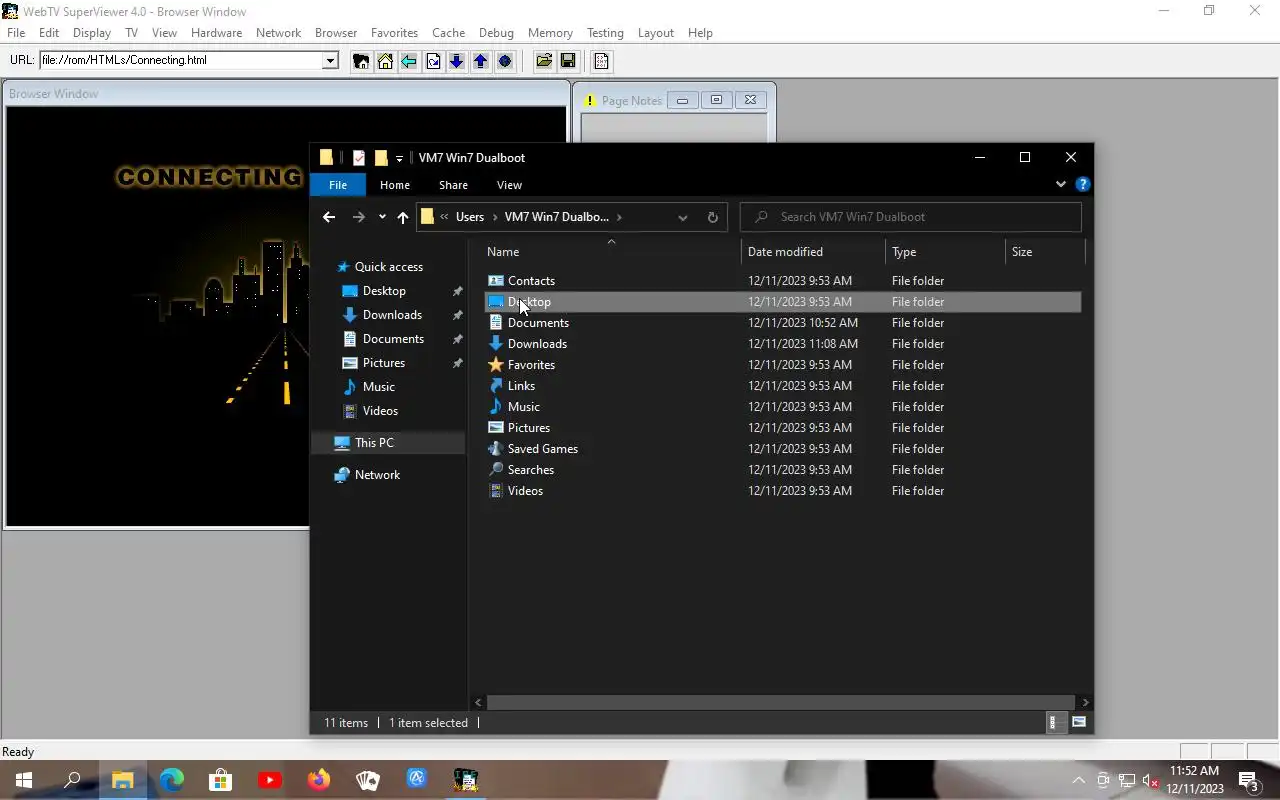Open the Network menu in WebTV SuperViewer
Image resolution: width=1280 pixels, height=800 pixels.
278,33
